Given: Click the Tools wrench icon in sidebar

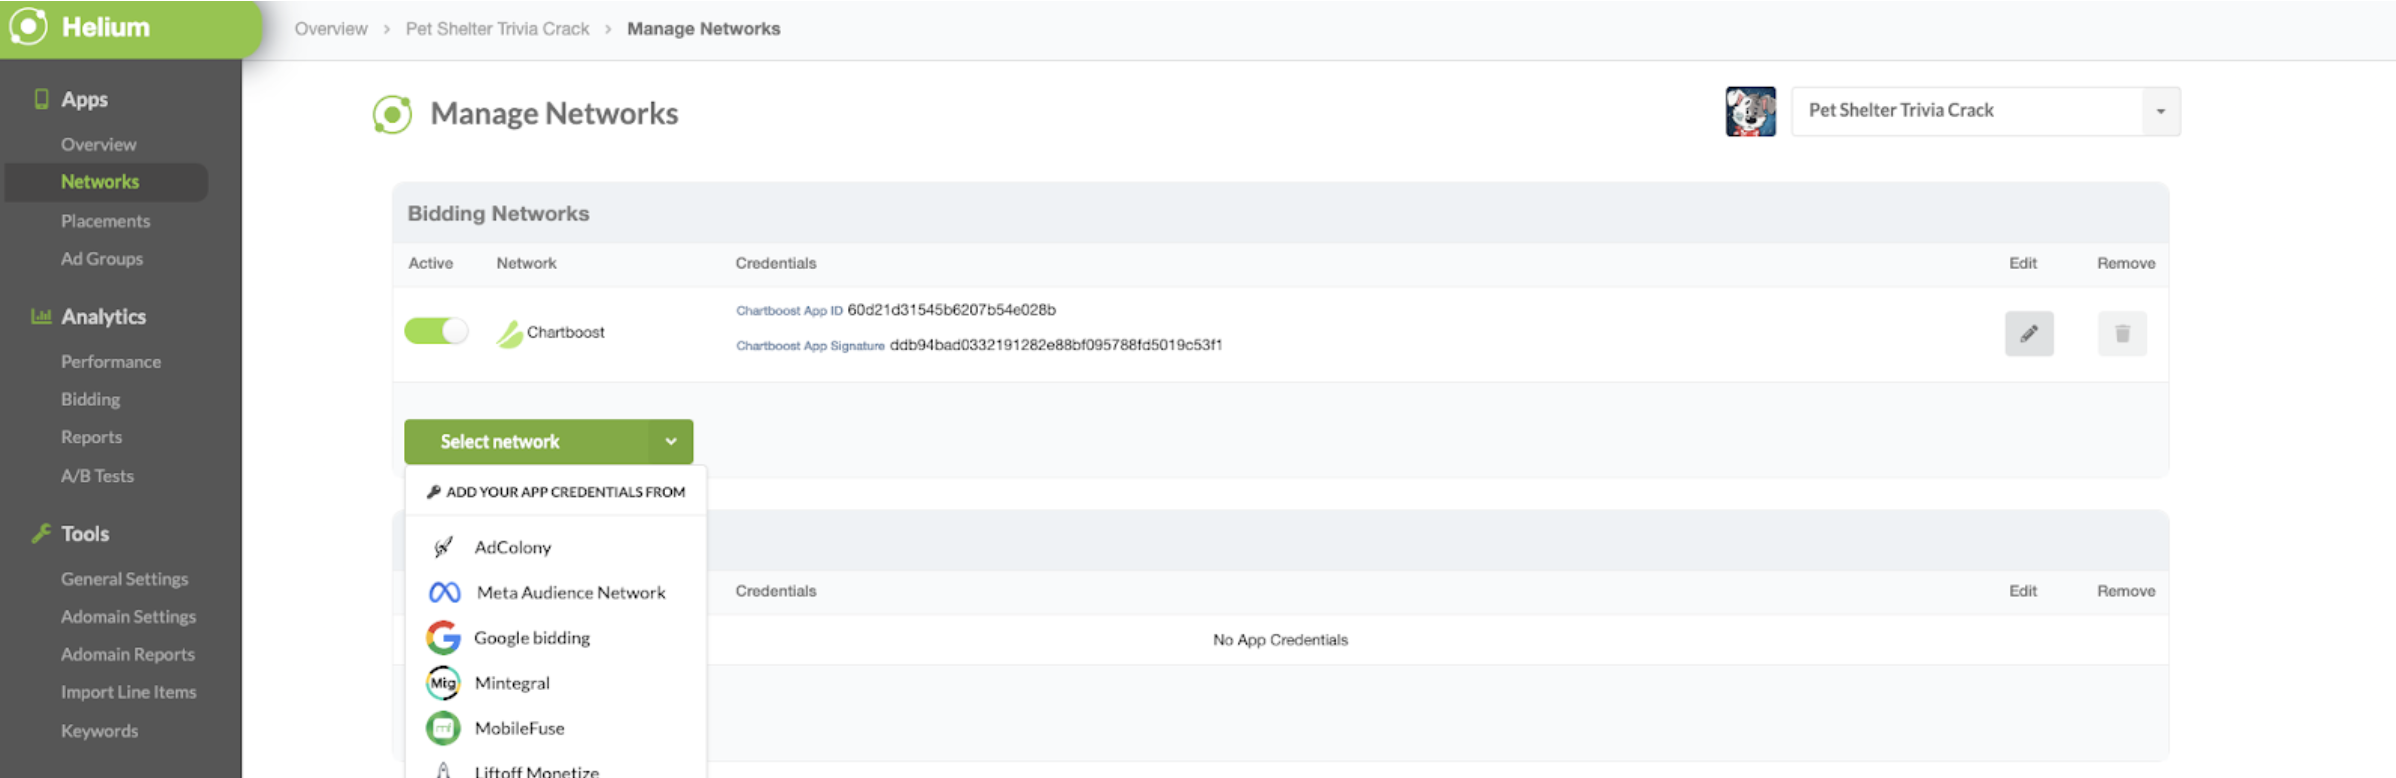Looking at the screenshot, I should click(x=41, y=533).
